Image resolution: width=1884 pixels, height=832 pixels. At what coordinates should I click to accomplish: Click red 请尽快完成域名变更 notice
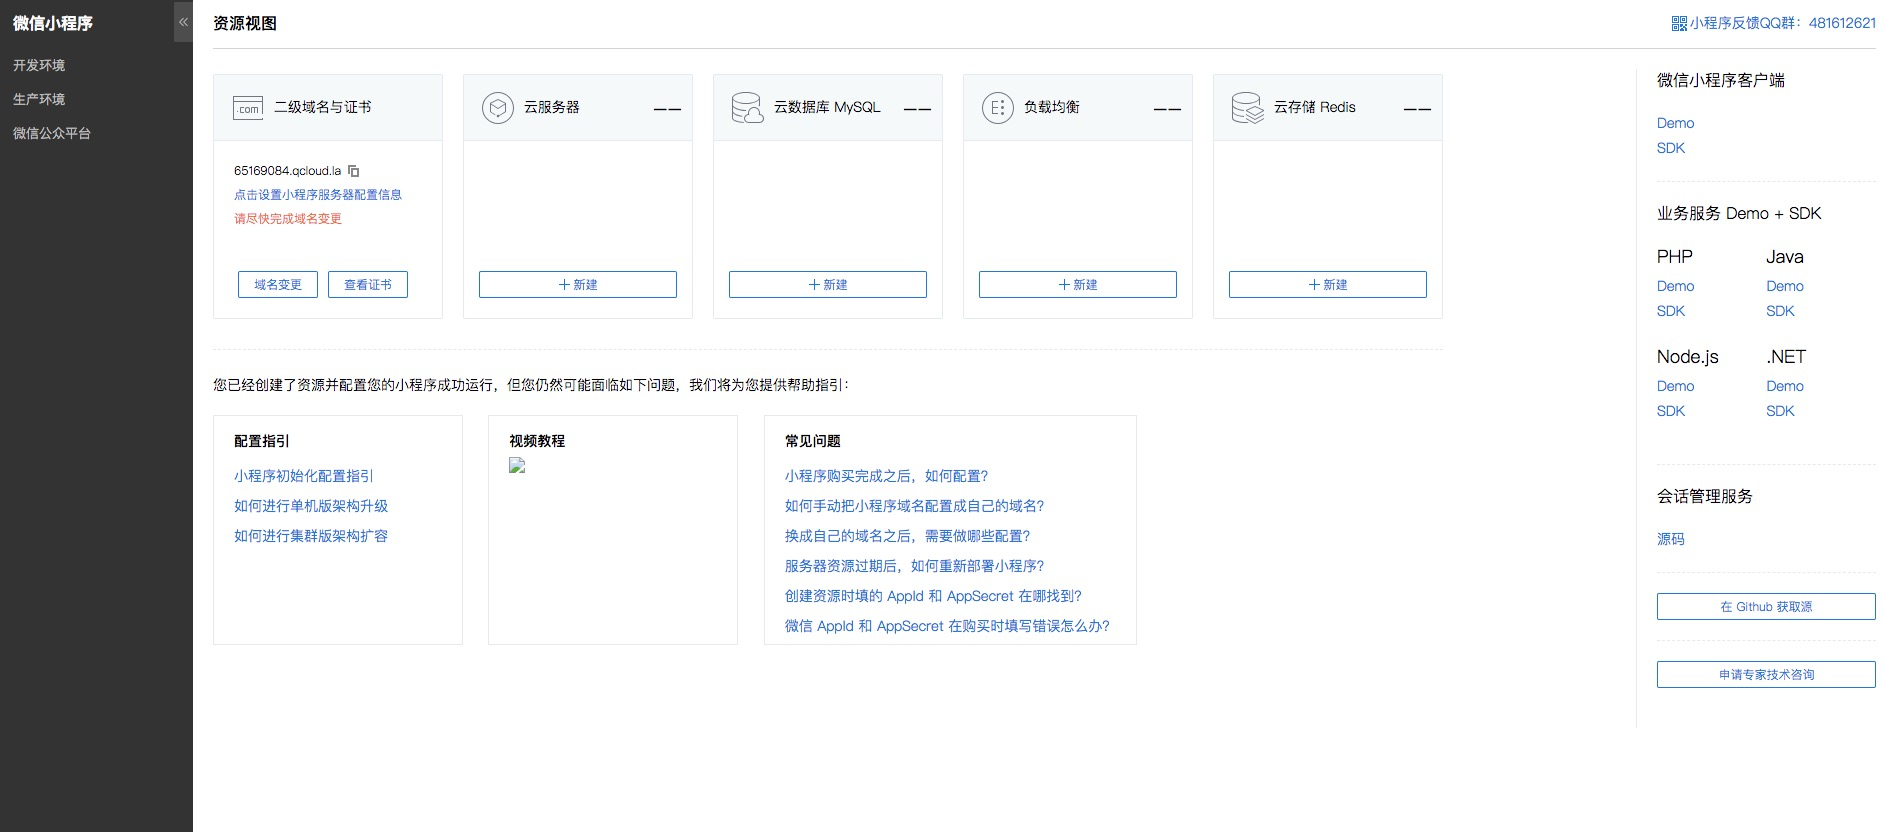pyautogui.click(x=288, y=219)
